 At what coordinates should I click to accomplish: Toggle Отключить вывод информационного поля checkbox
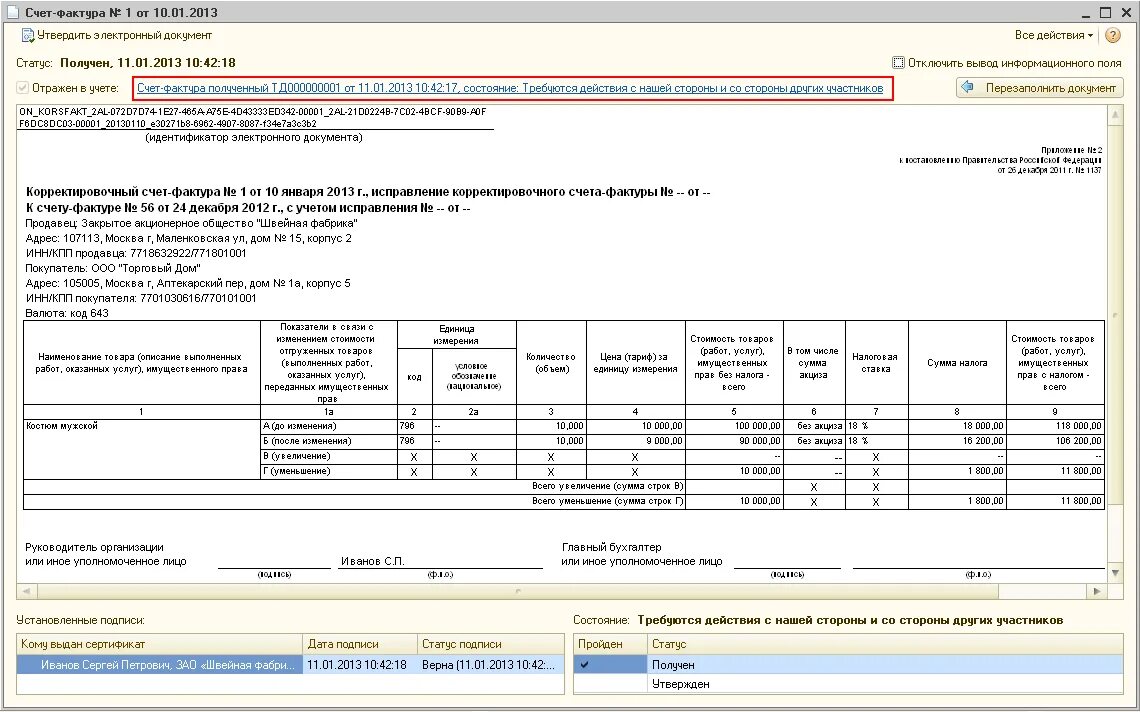point(899,63)
